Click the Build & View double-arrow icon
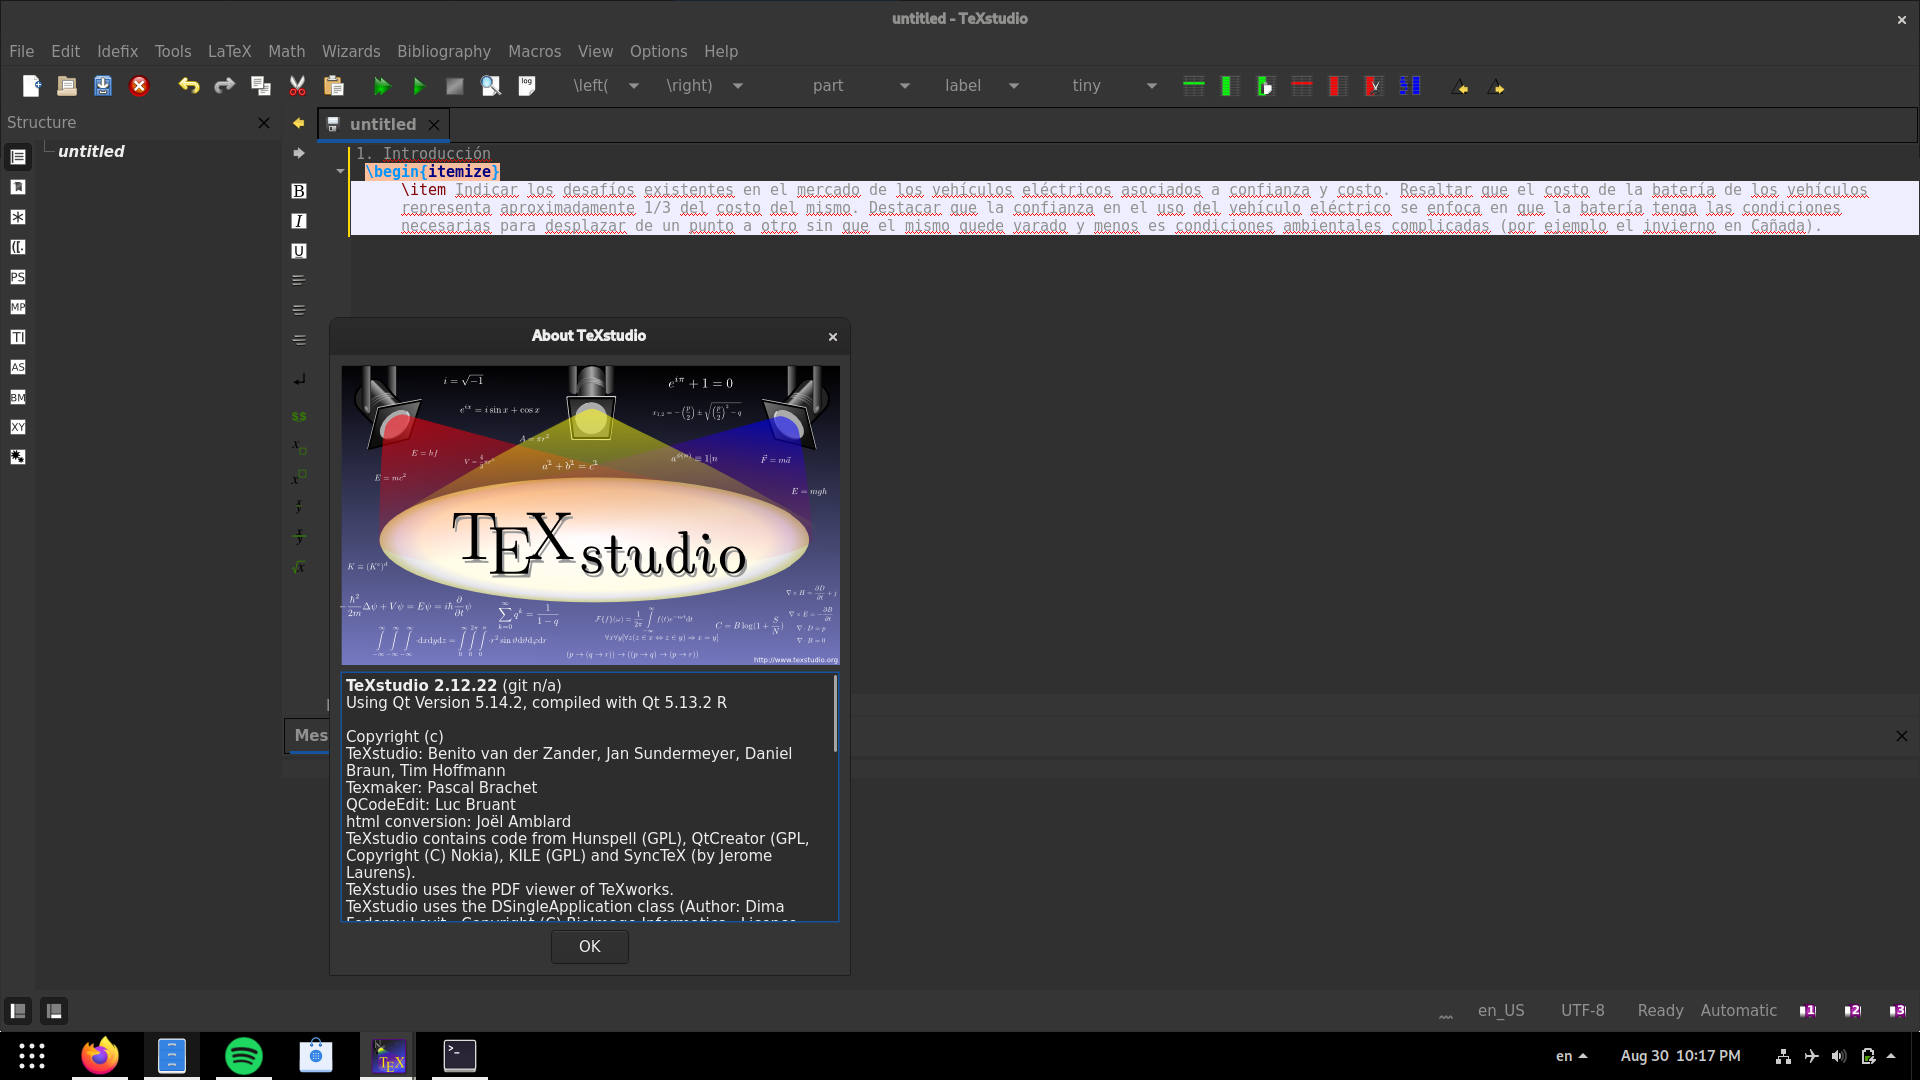This screenshot has width=1920, height=1080. coord(382,86)
